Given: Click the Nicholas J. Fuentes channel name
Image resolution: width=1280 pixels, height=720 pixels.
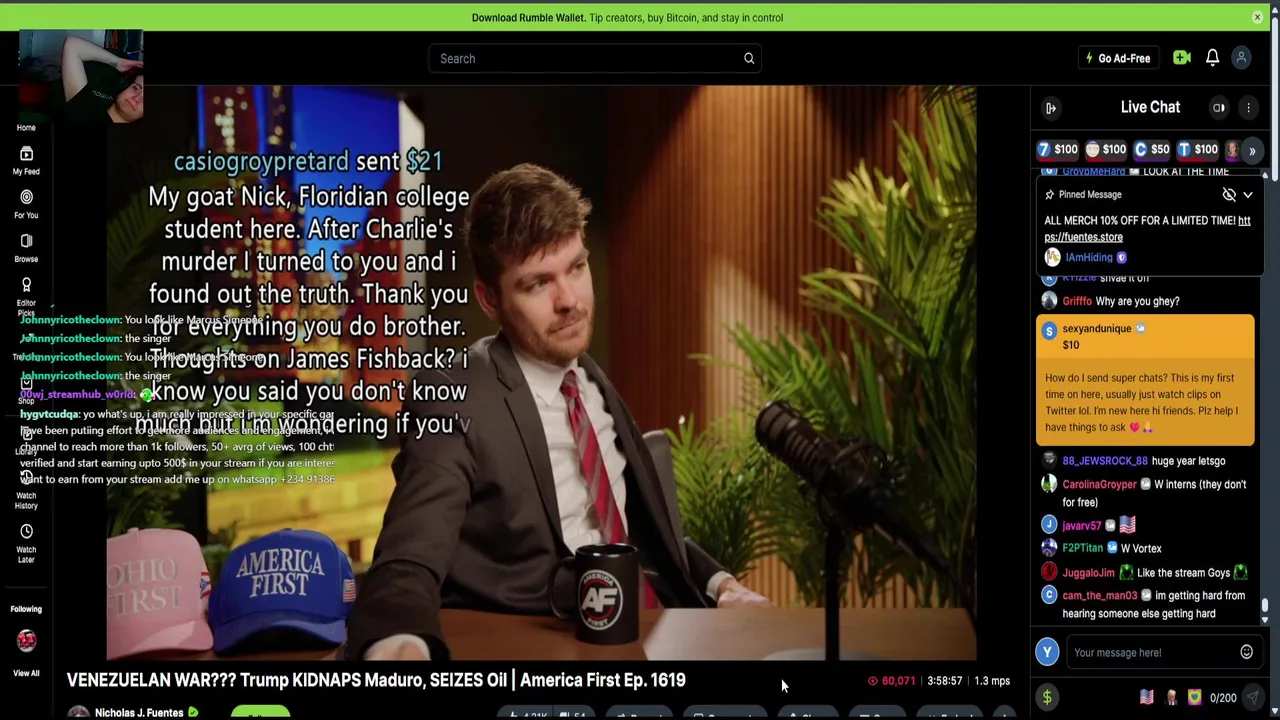Looking at the screenshot, I should point(139,713).
